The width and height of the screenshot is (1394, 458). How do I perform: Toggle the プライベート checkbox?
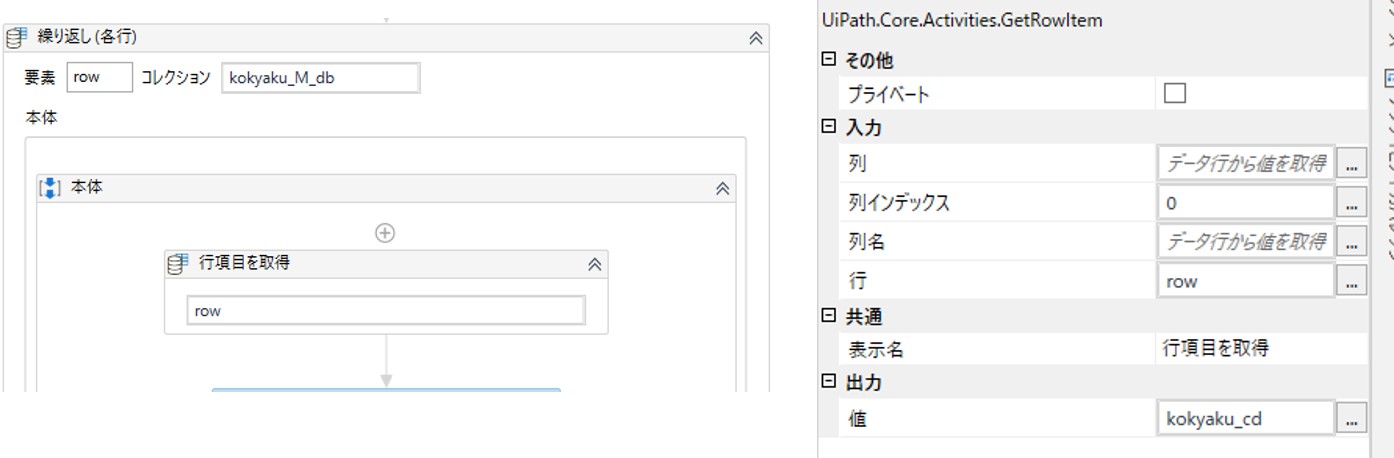1175,94
